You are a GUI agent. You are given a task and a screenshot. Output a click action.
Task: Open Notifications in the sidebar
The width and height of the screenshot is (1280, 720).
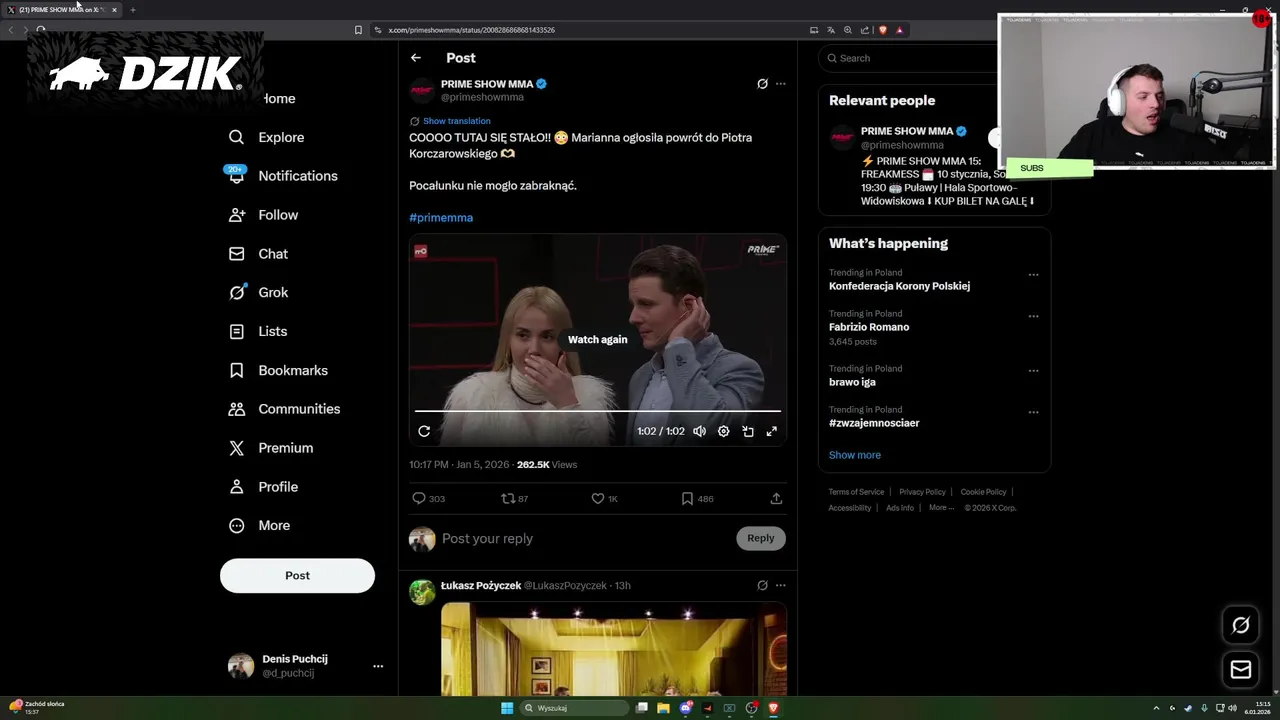point(283,176)
